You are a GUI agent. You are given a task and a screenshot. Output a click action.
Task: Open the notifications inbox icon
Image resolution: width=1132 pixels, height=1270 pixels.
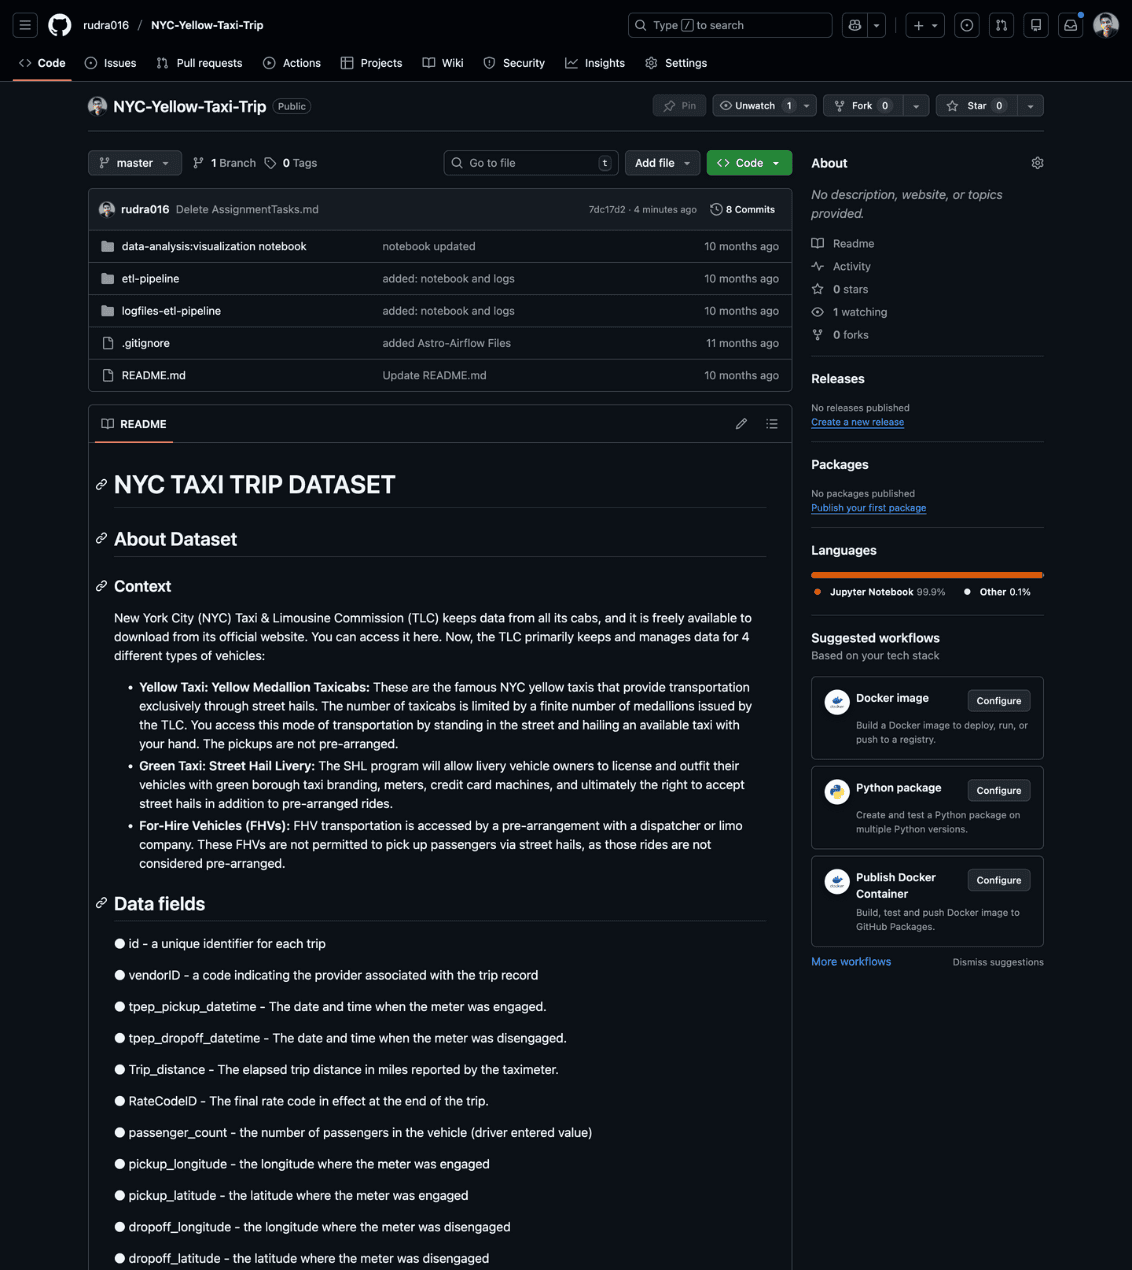1070,25
